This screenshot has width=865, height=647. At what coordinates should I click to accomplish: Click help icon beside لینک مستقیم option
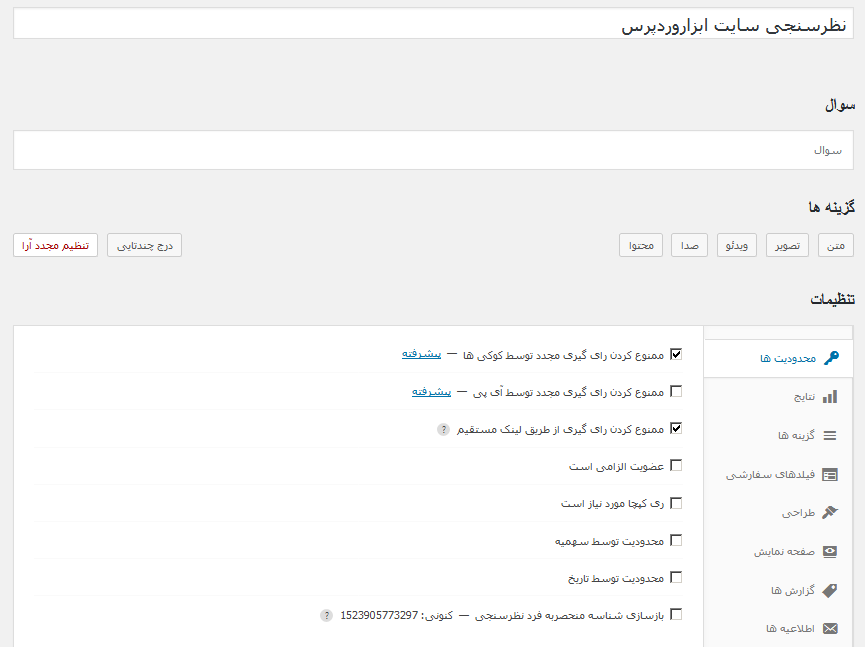444,429
